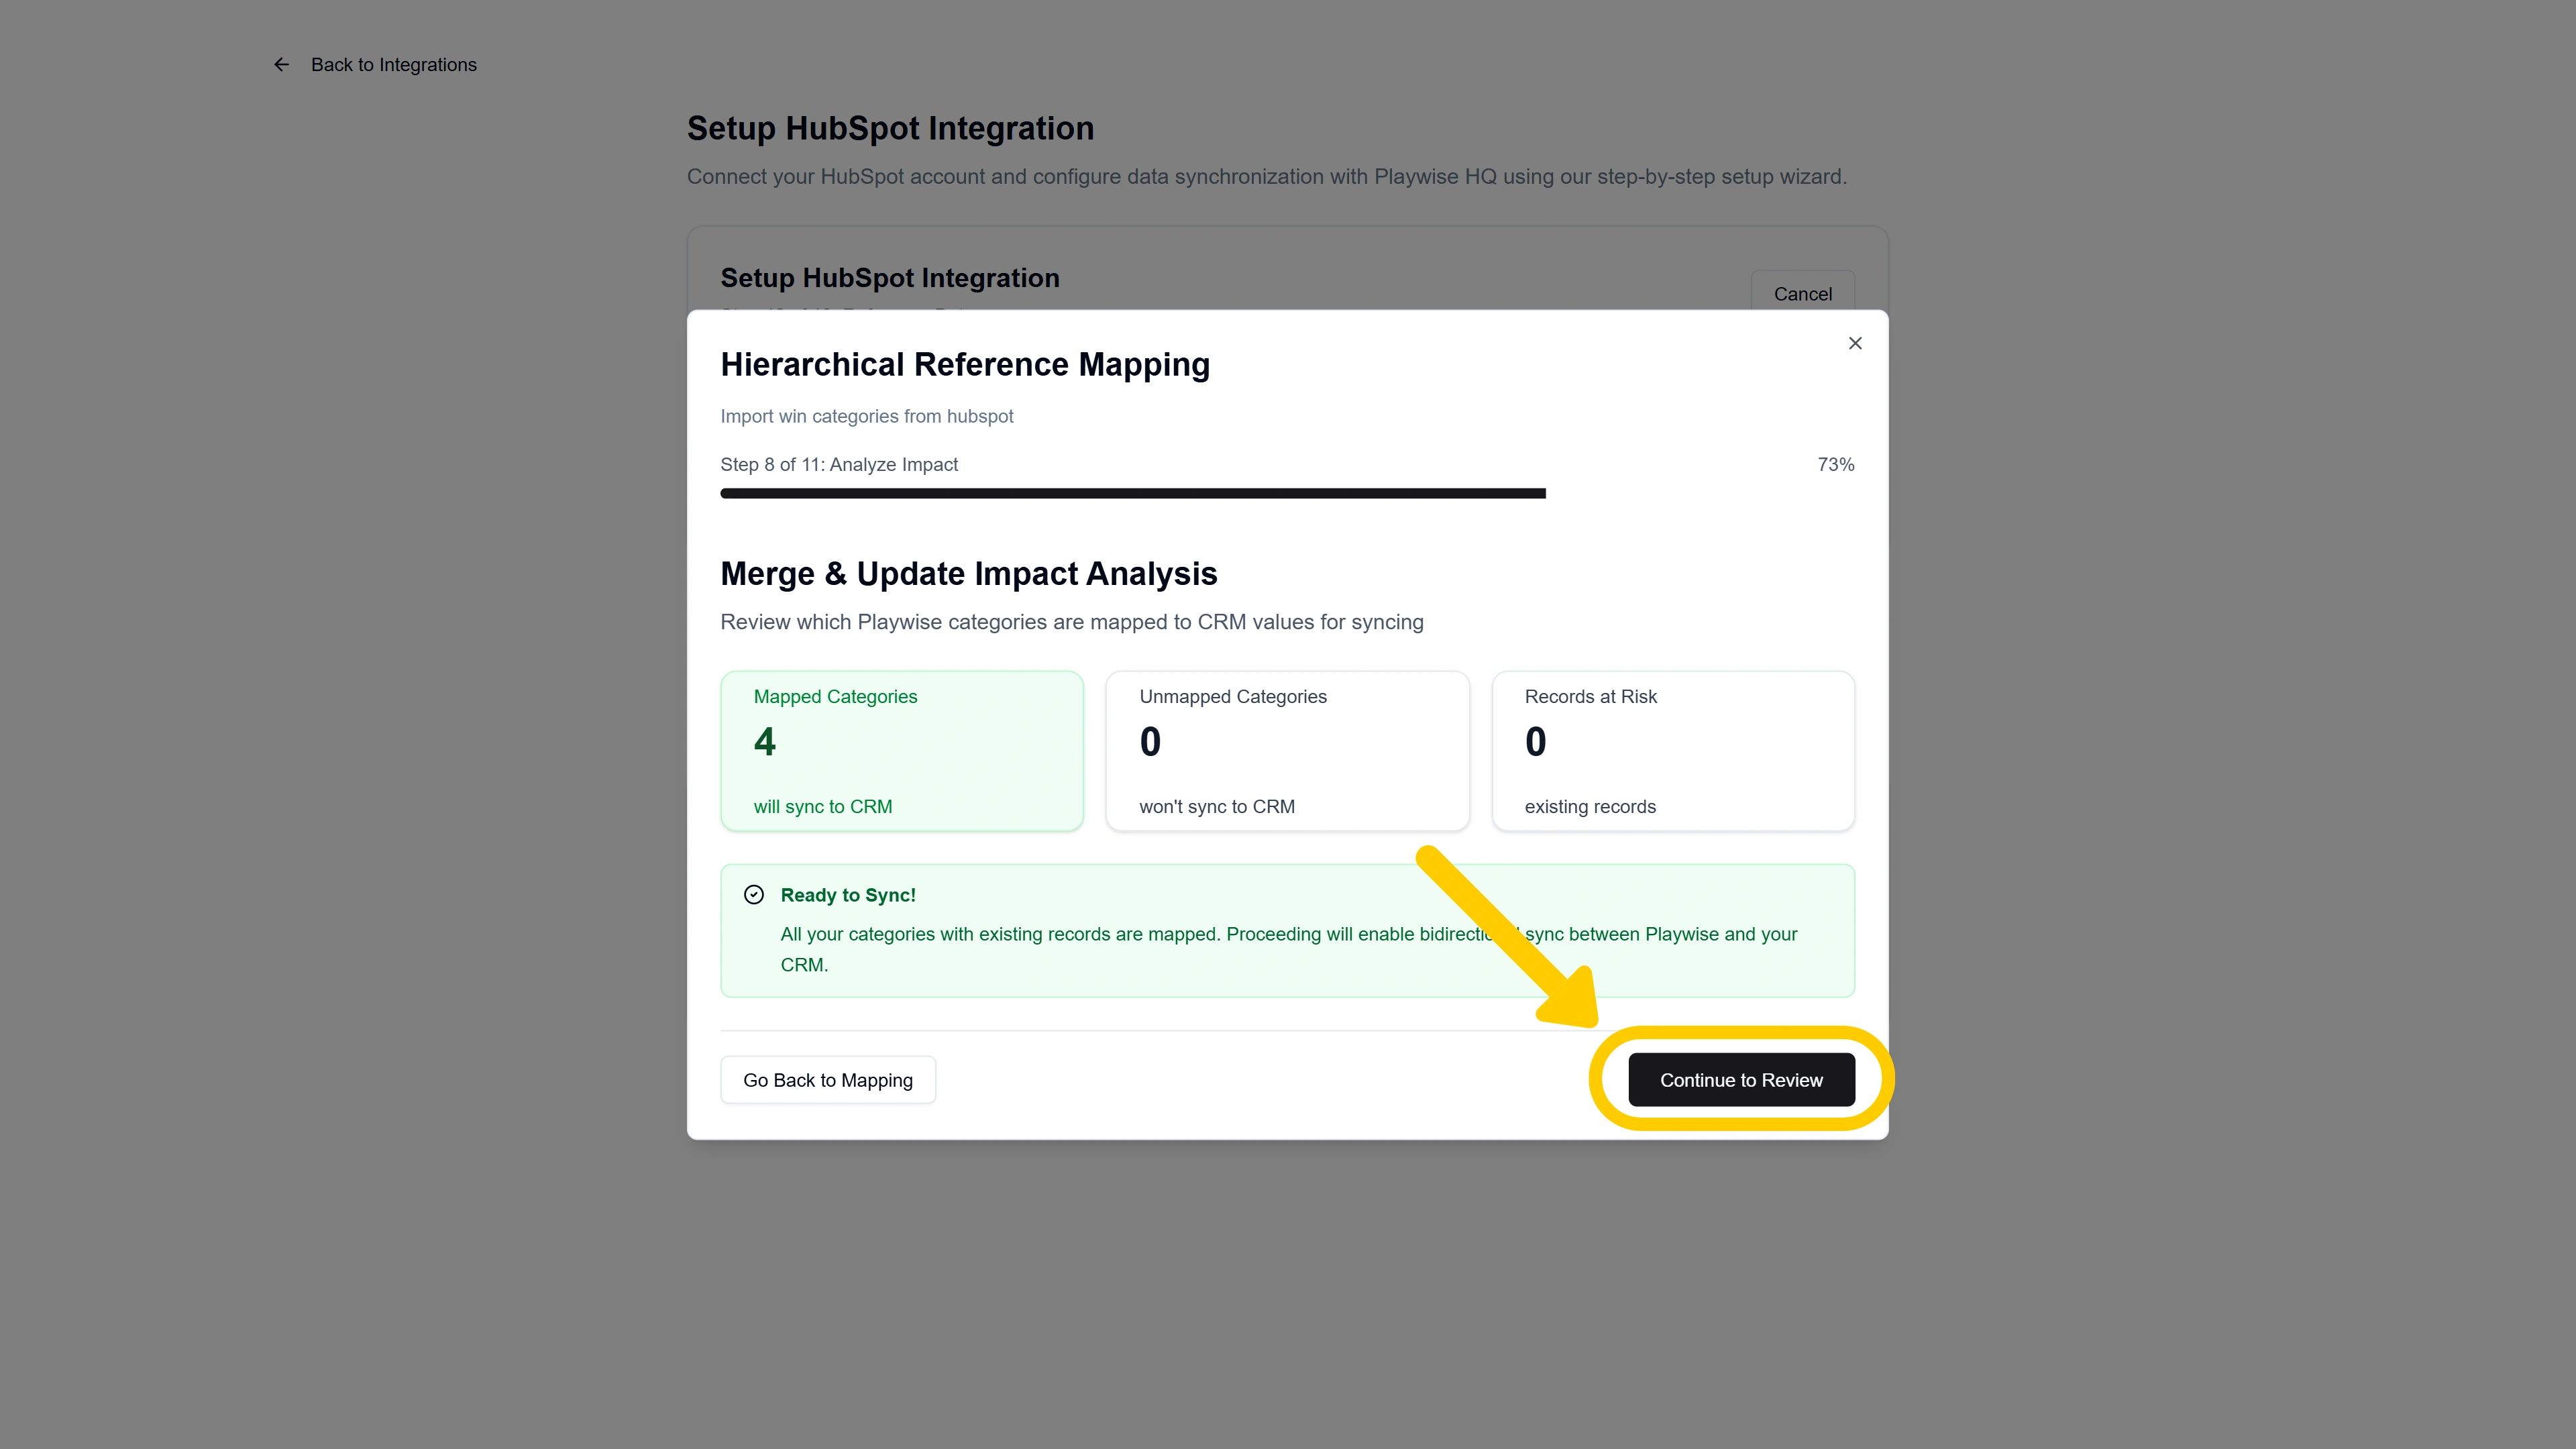Click the 73% progress label
Image resolution: width=2576 pixels, height=1449 pixels.
(x=1835, y=464)
